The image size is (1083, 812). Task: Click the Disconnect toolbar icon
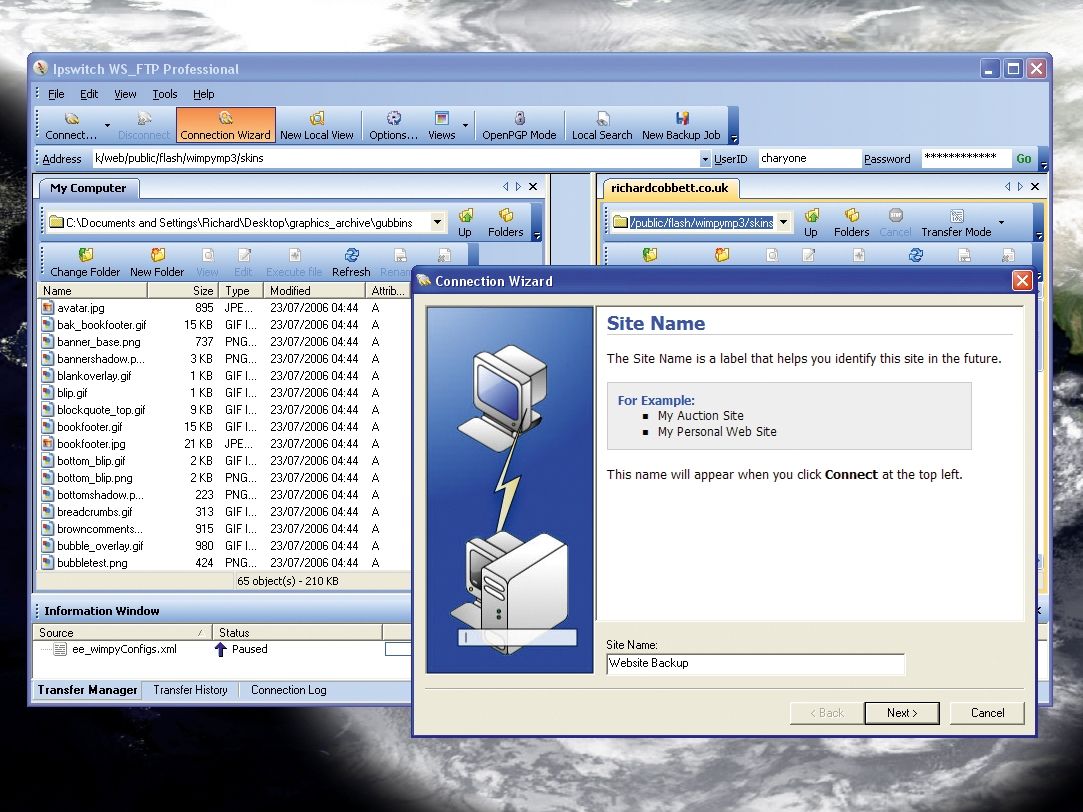144,125
